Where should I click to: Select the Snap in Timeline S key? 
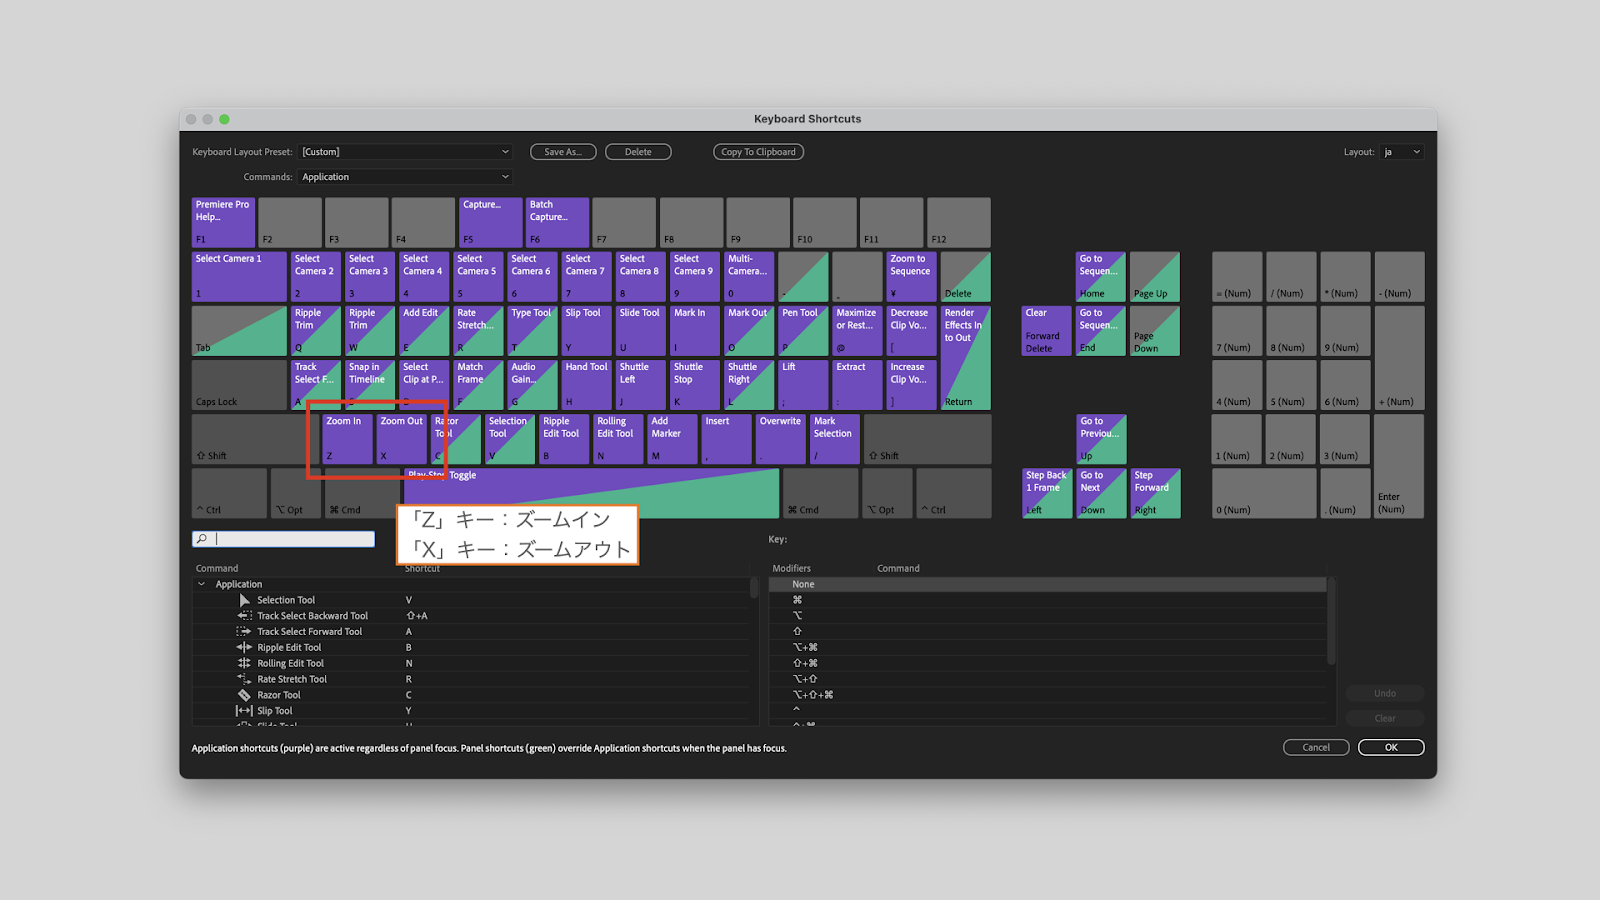pos(370,385)
